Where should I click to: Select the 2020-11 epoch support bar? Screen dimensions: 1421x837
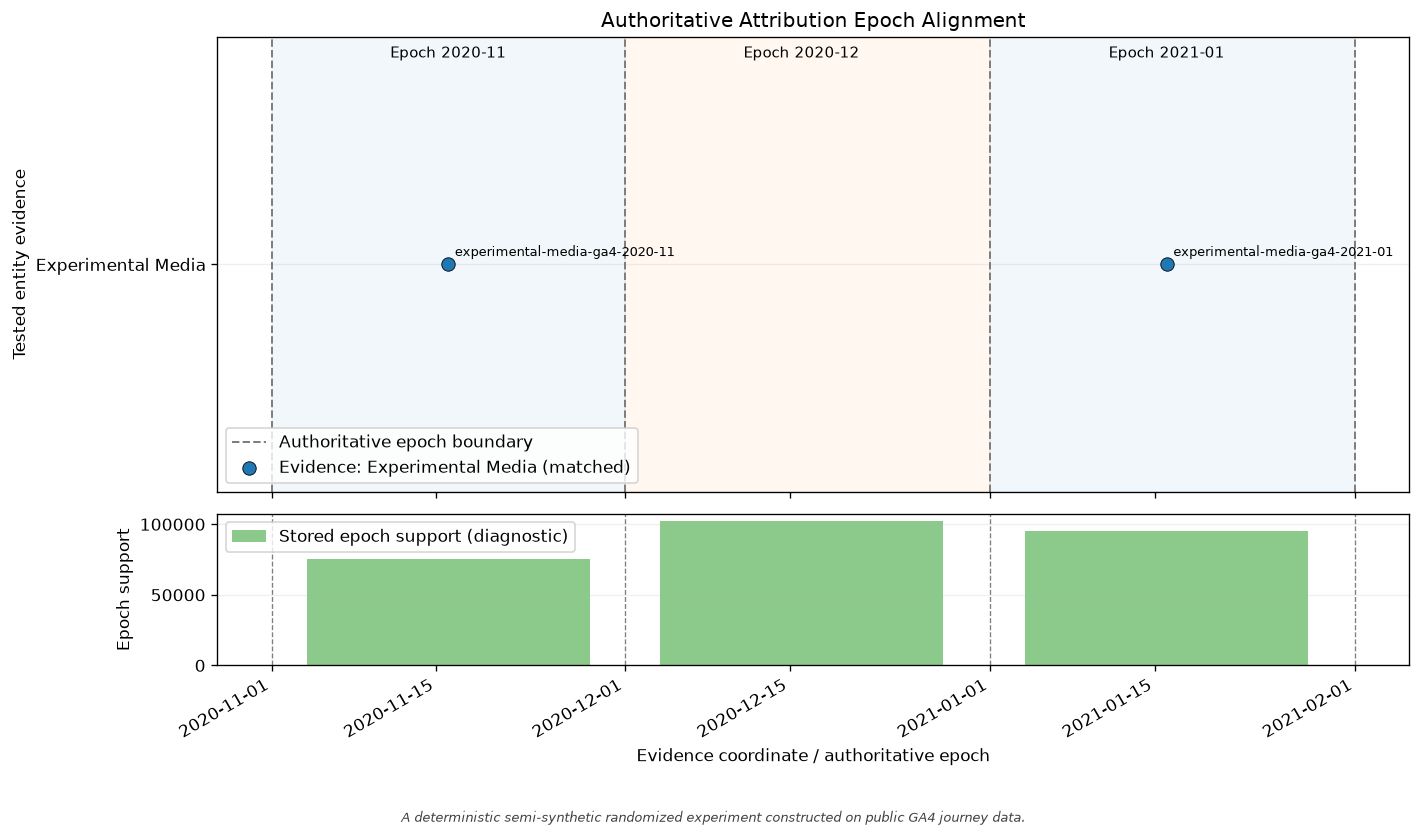click(x=448, y=612)
